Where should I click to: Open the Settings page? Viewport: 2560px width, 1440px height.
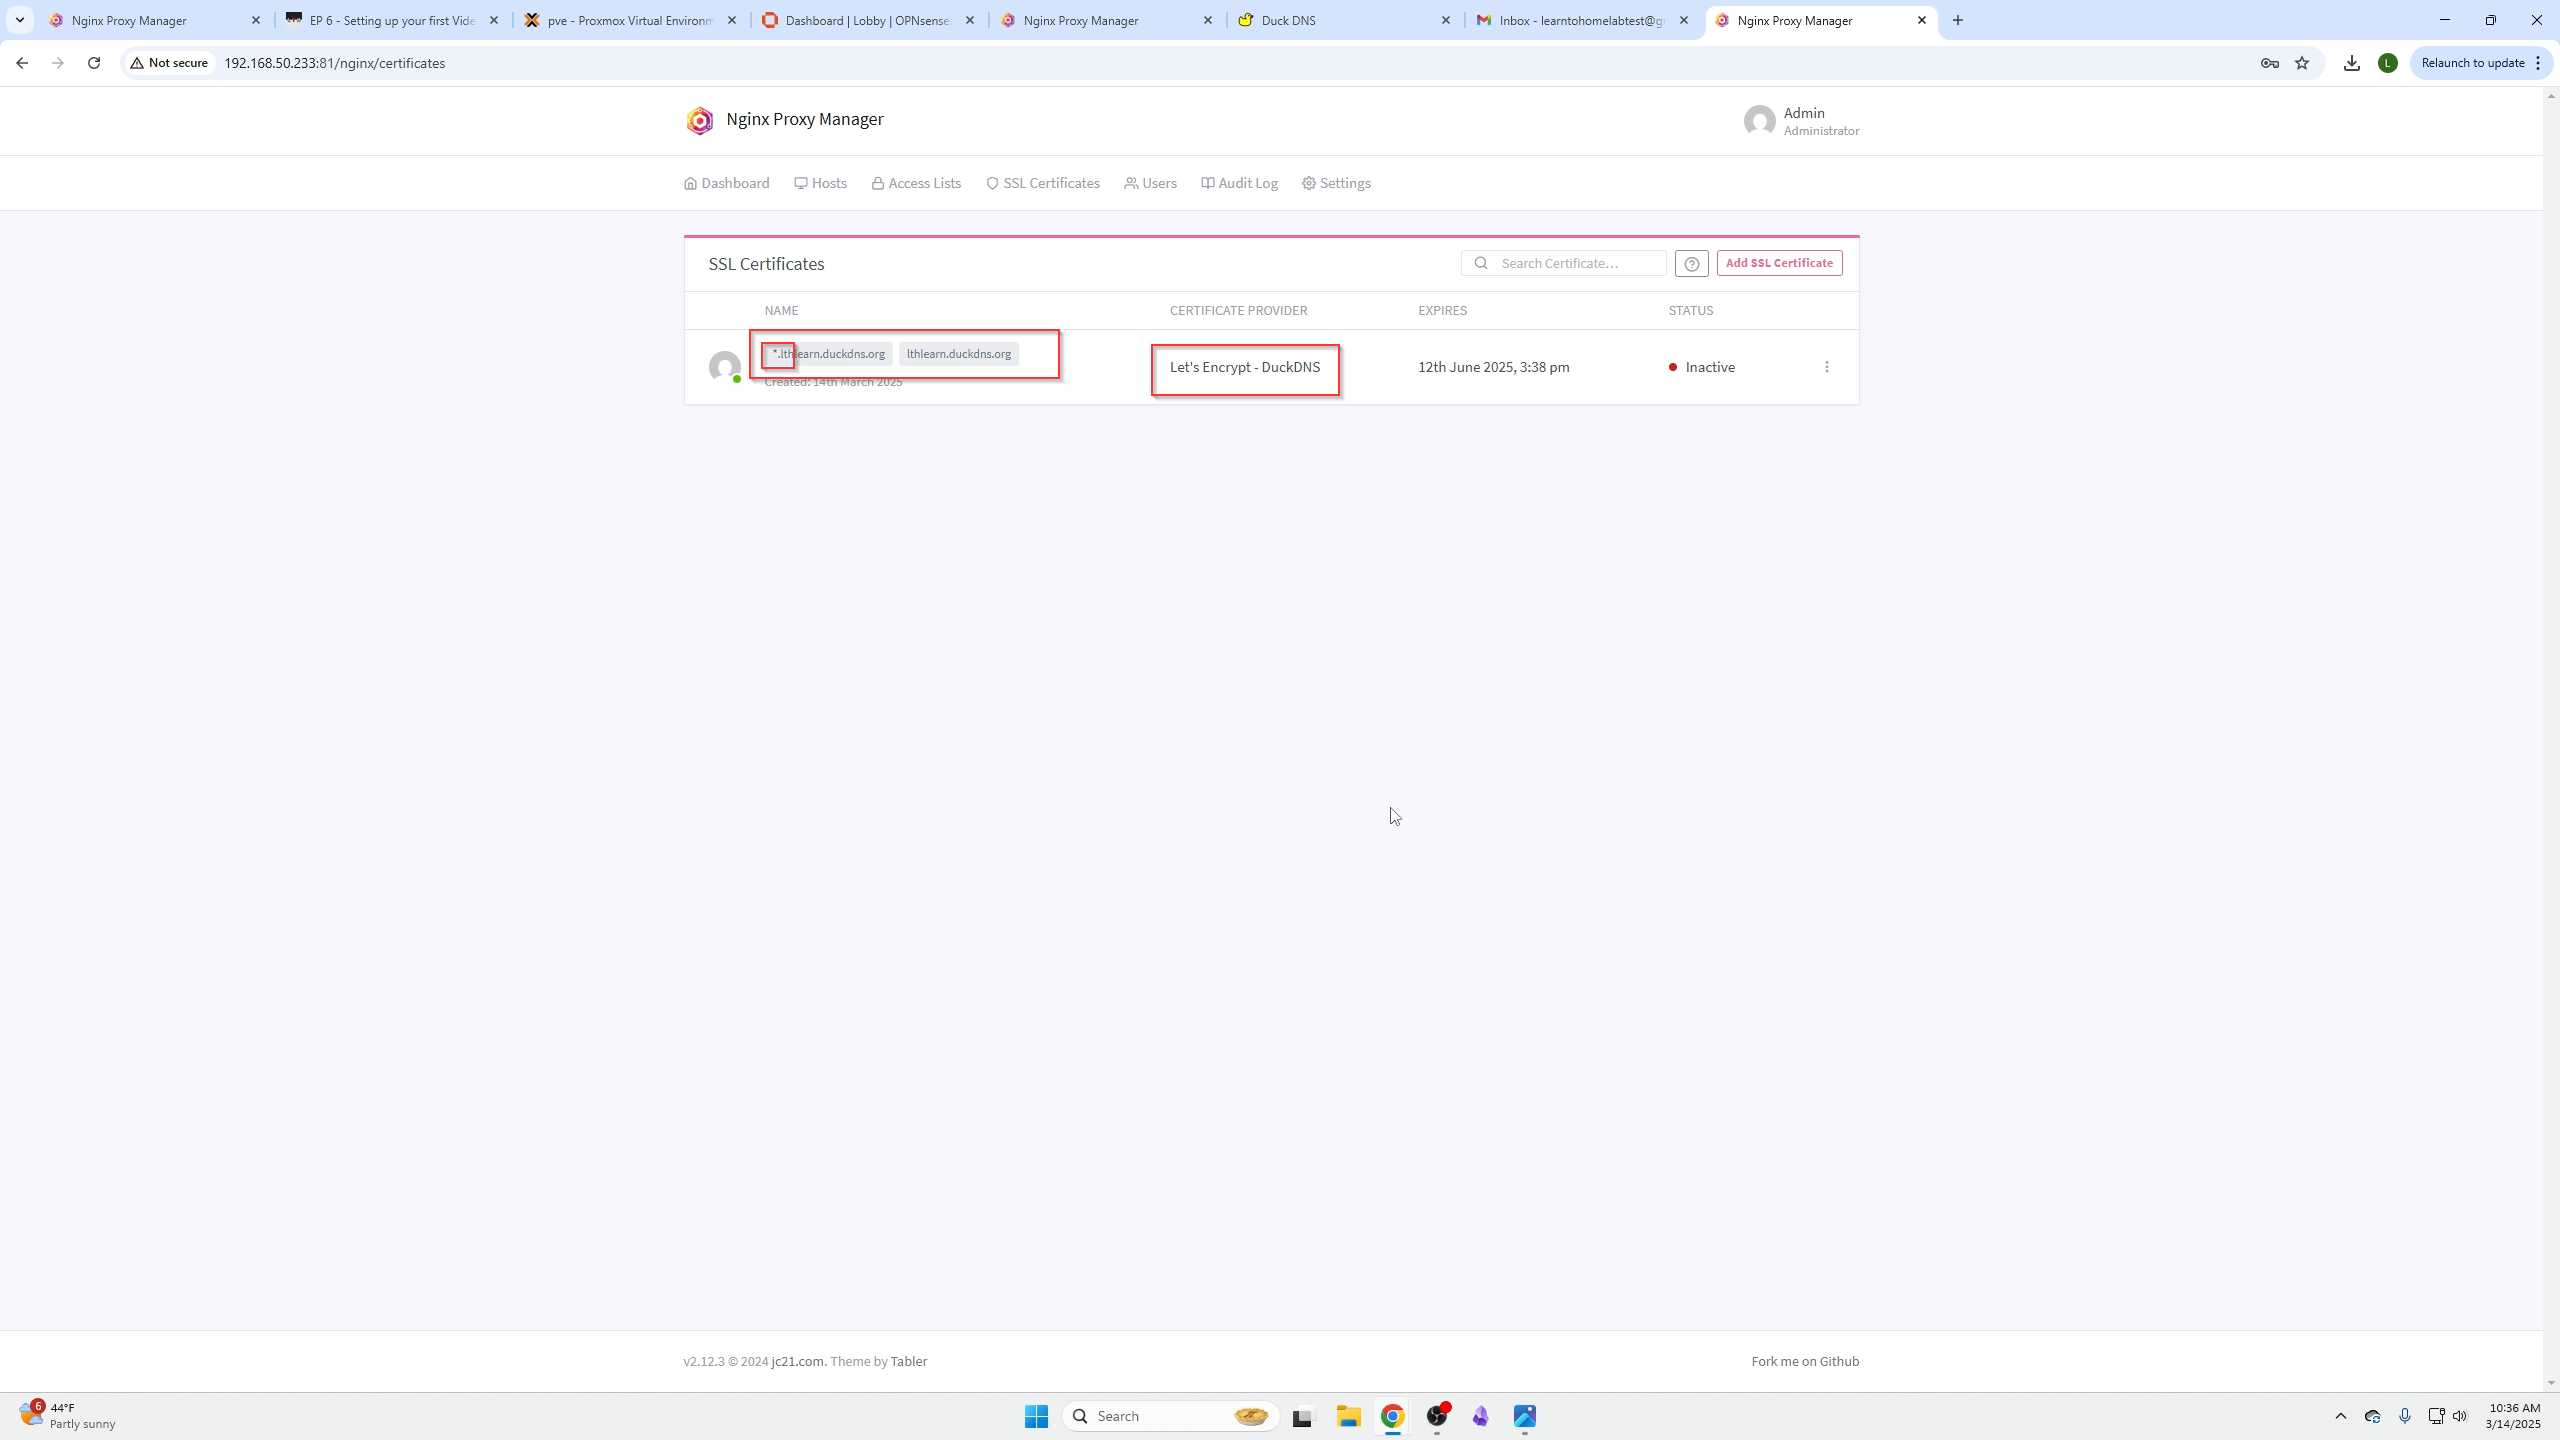click(1336, 183)
